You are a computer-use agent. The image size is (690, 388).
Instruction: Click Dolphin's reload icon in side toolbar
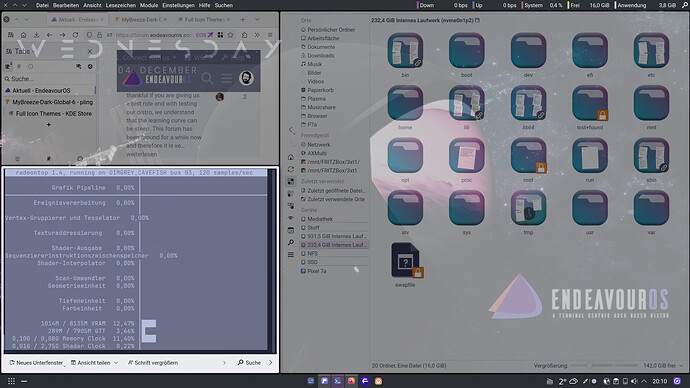click(290, 169)
